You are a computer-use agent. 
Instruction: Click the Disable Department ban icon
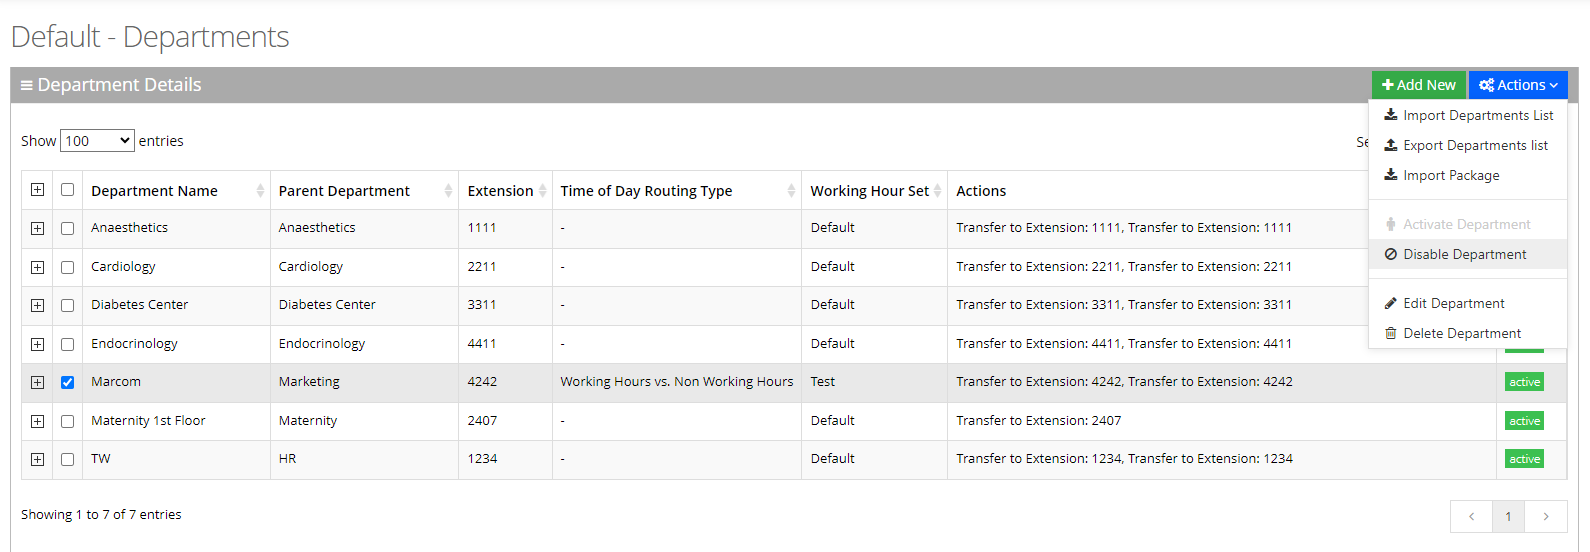[x=1390, y=254]
